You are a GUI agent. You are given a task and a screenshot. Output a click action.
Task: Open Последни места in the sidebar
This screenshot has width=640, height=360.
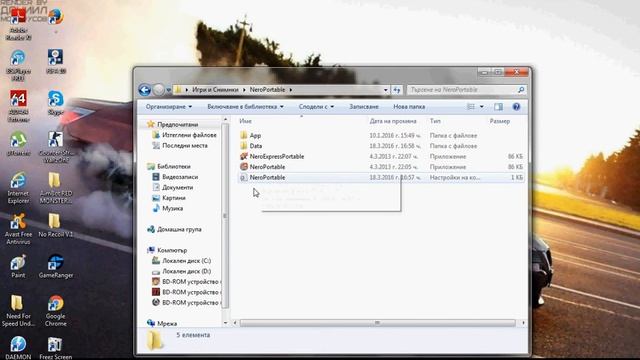pos(184,145)
